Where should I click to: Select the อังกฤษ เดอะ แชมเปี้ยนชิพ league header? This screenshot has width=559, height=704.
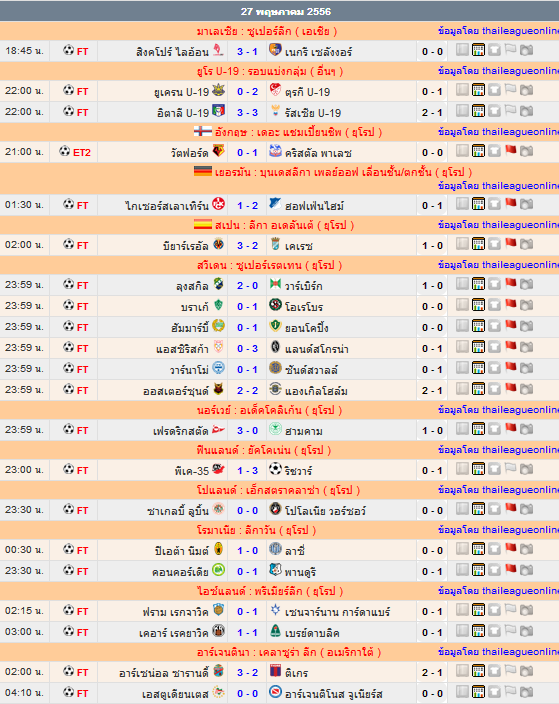[288, 132]
